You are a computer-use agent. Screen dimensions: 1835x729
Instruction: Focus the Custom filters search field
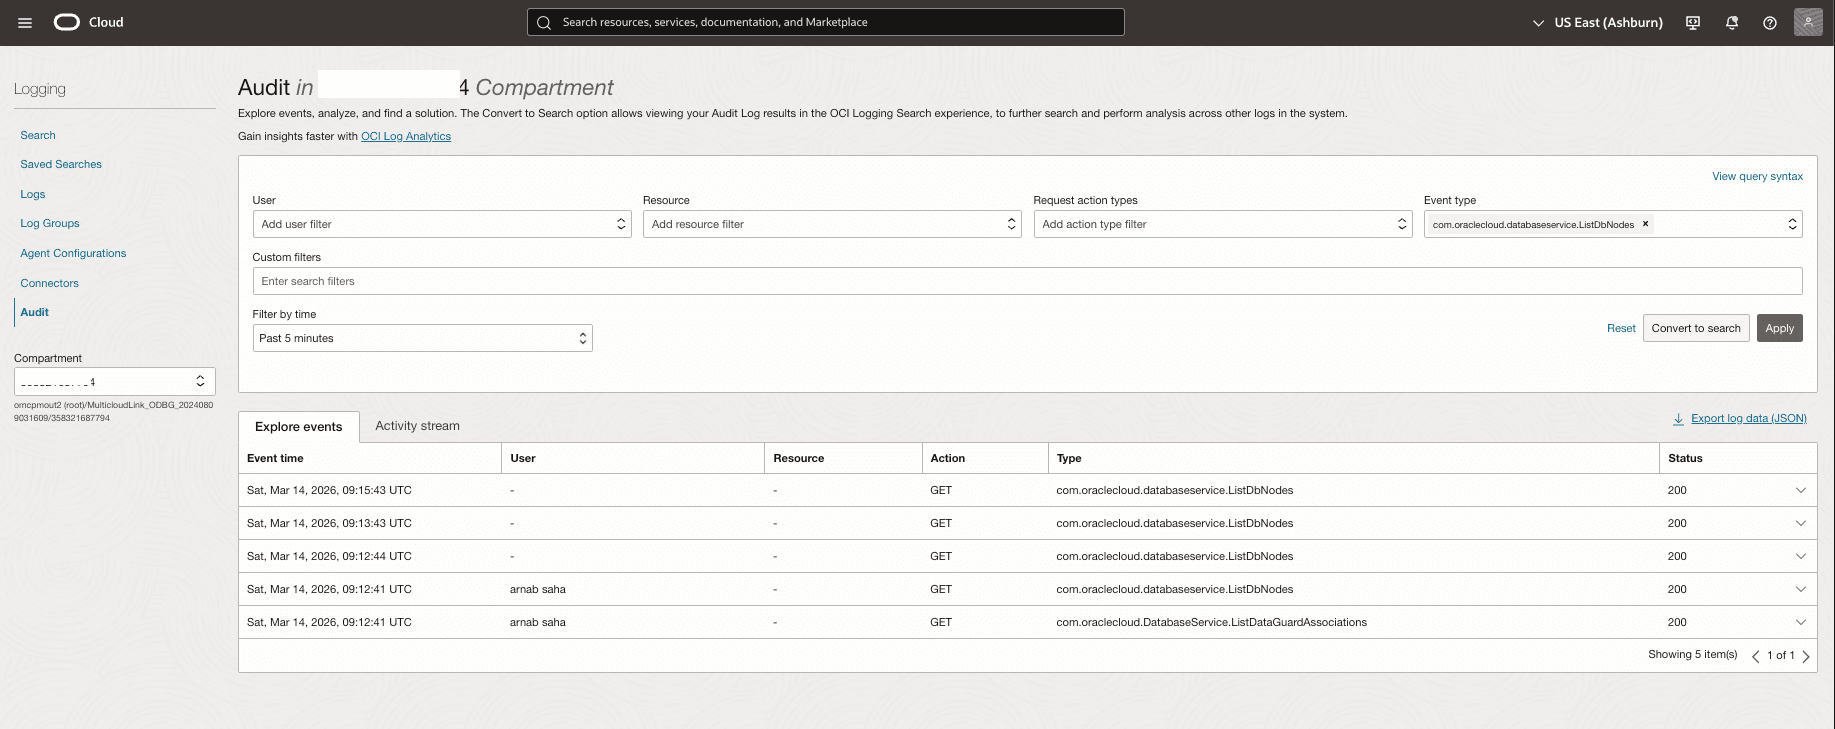(1027, 281)
